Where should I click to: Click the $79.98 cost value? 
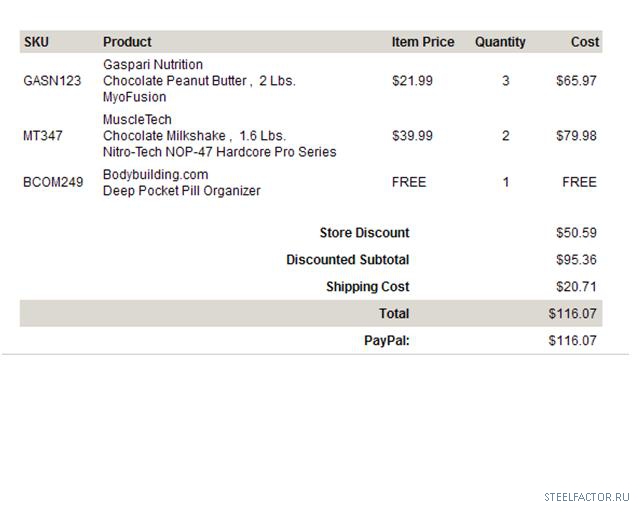[576, 136]
